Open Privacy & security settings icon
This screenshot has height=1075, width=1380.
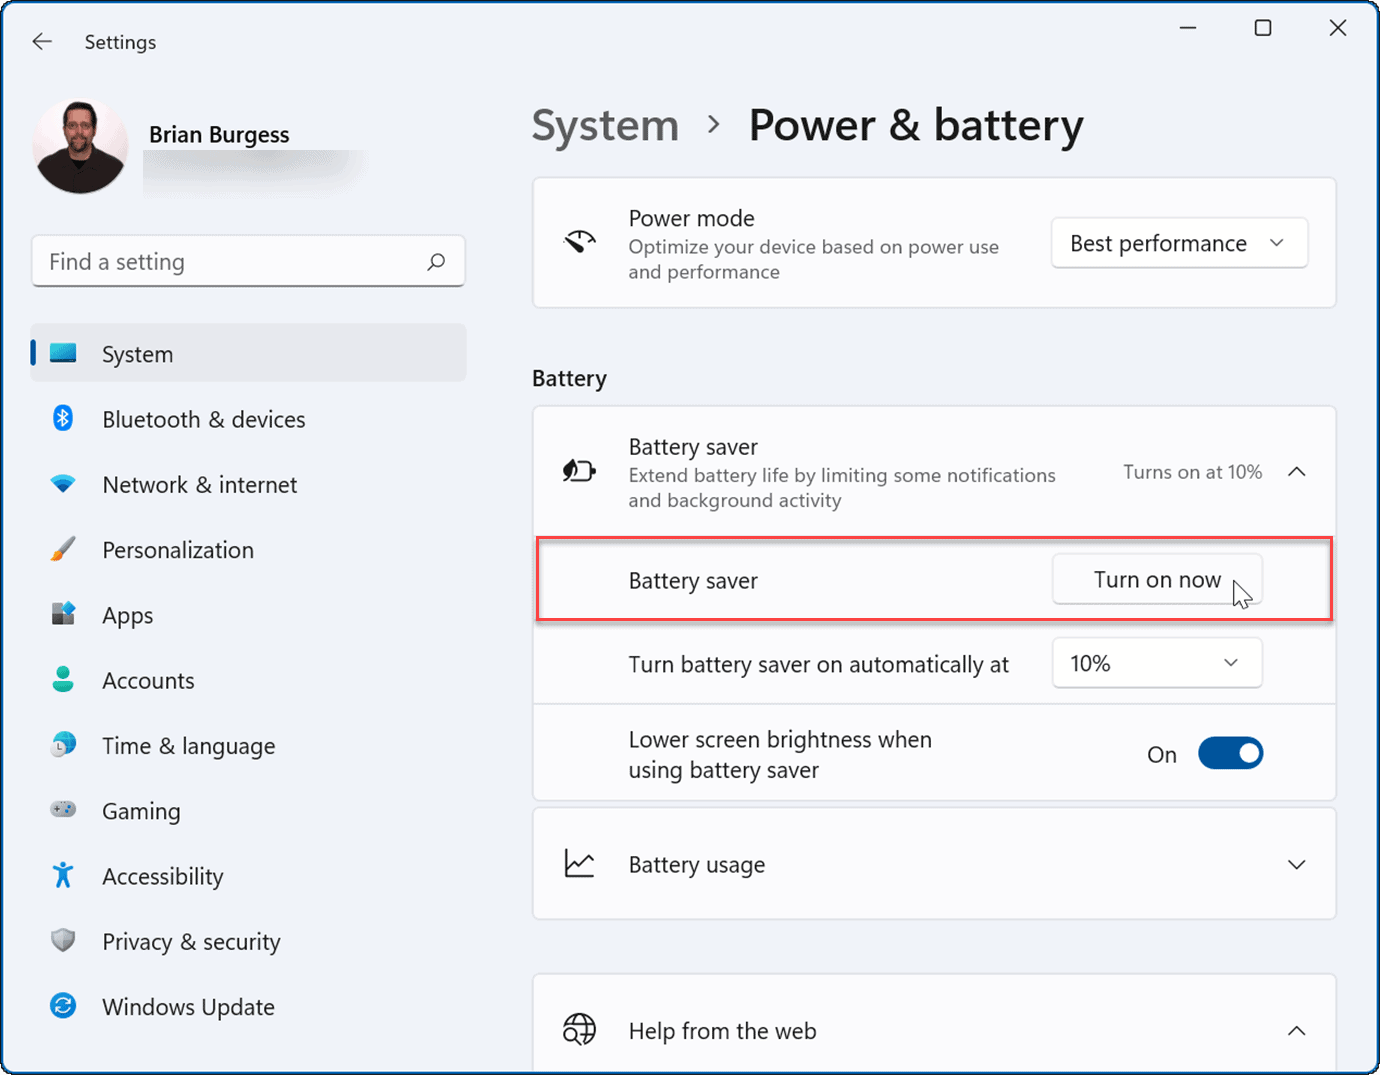coord(62,940)
